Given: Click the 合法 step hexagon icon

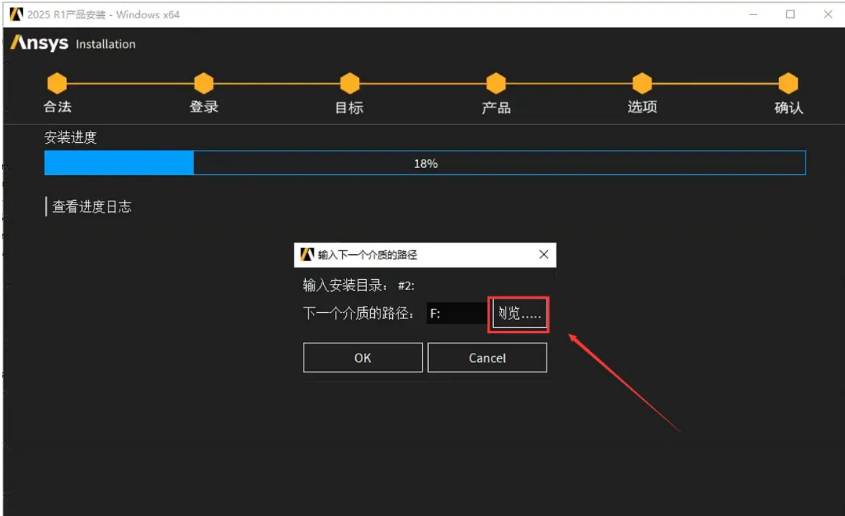Looking at the screenshot, I should point(57,83).
